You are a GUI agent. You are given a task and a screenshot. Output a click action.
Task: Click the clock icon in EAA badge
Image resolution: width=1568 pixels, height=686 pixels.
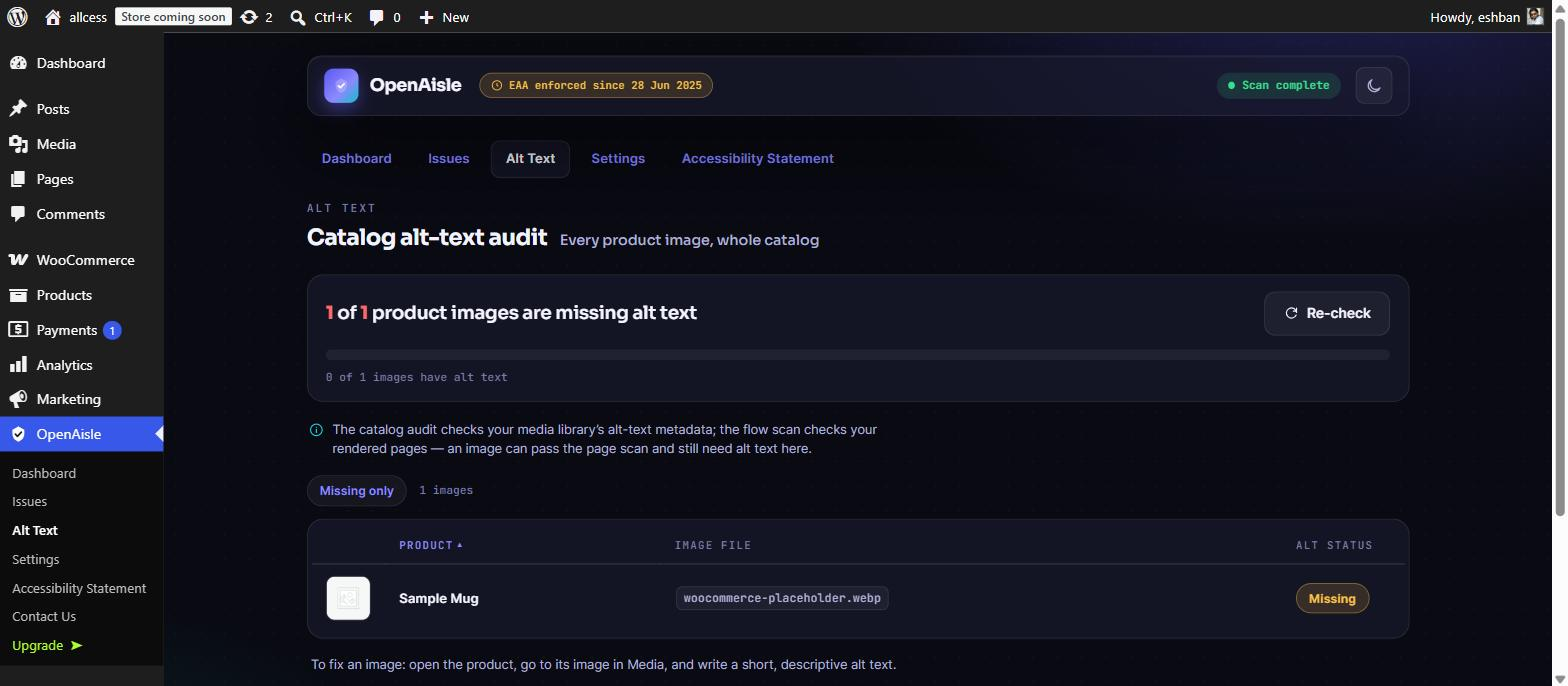click(x=497, y=86)
